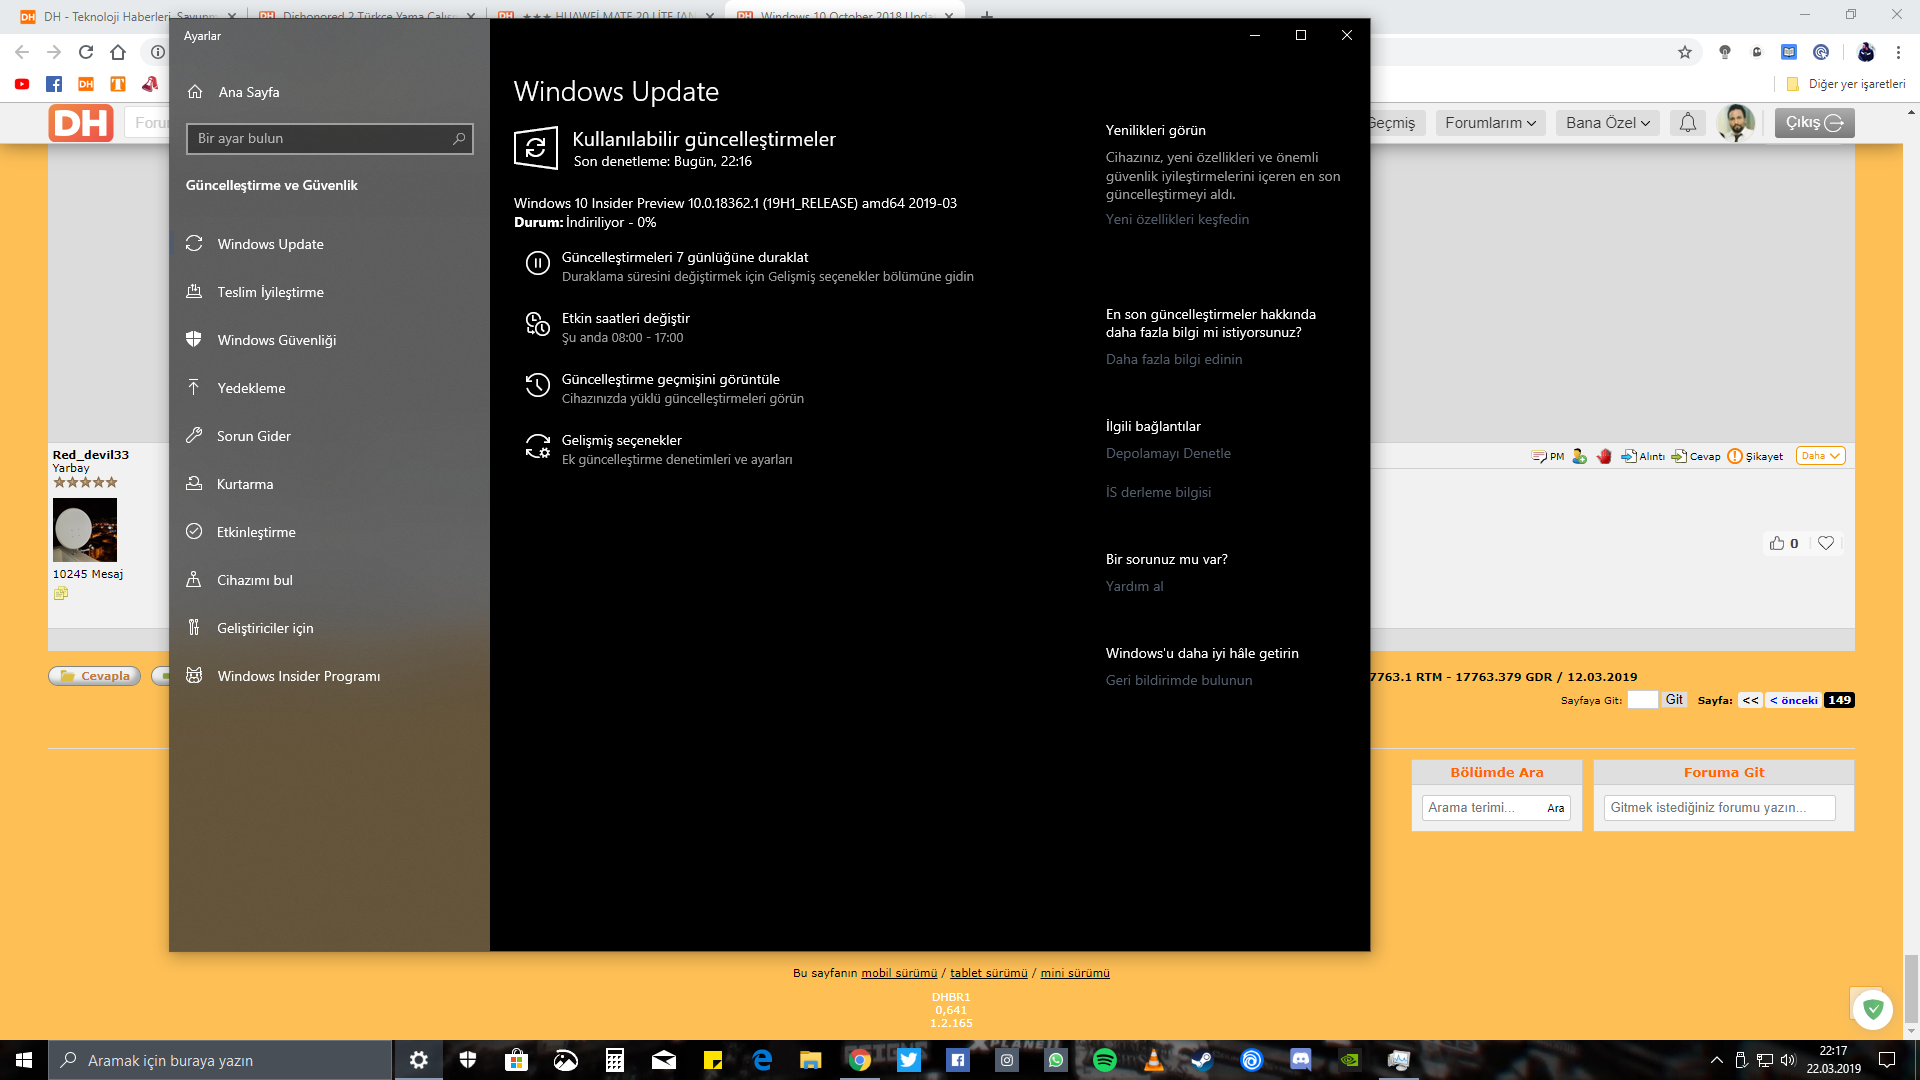Viewport: 1920px width, 1080px height.
Task: Click Cevap reply on the post
Action: point(1696,456)
